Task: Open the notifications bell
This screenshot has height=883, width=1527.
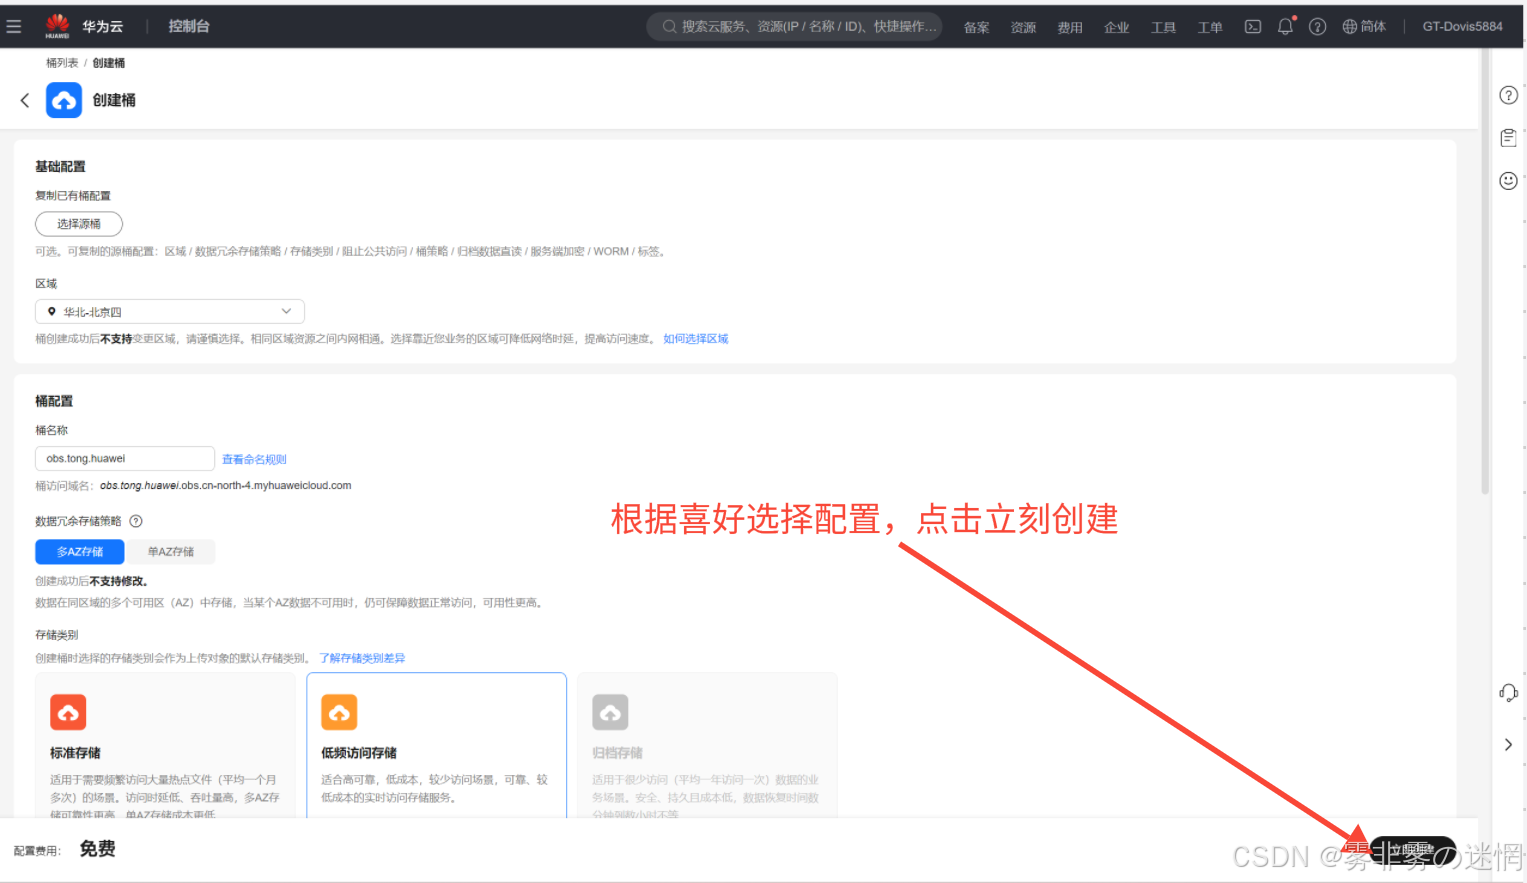Action: 1285,27
